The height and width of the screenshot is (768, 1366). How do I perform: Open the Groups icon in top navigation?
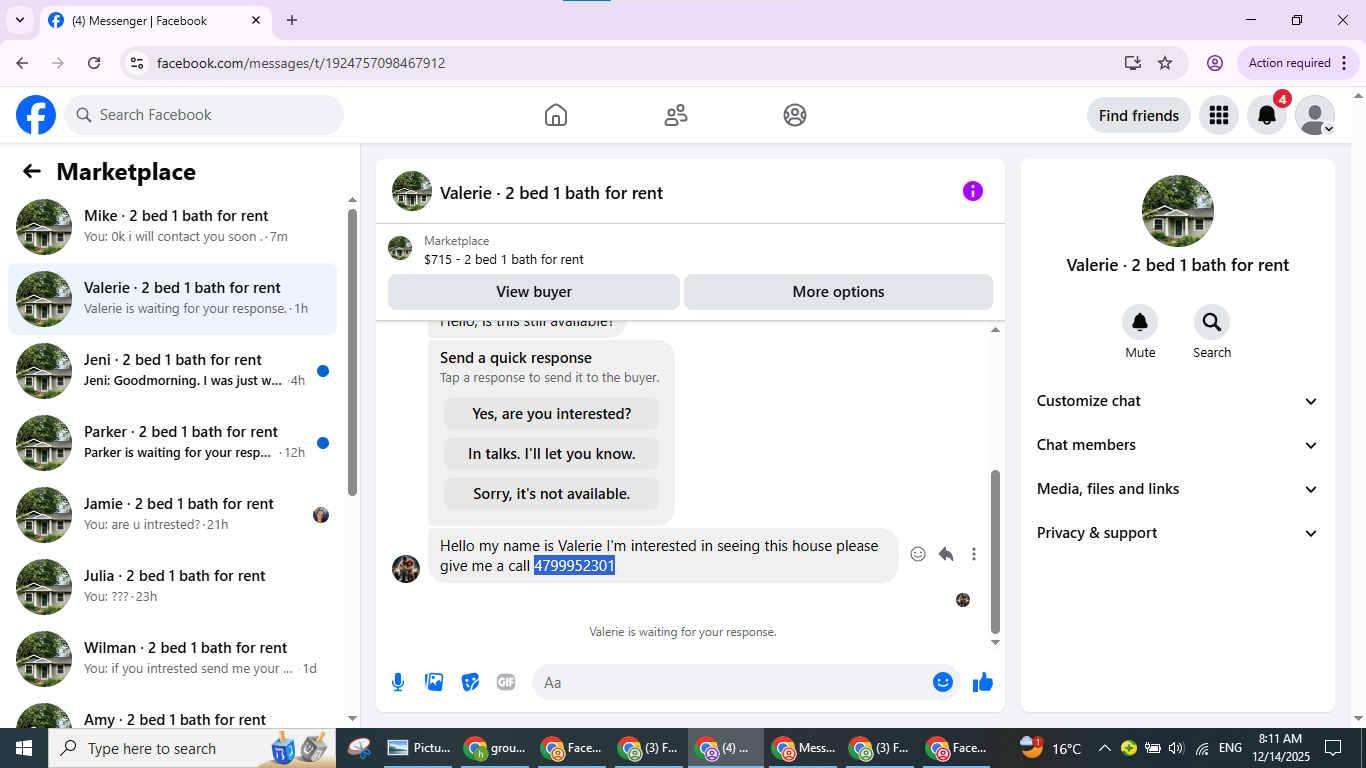tap(795, 115)
